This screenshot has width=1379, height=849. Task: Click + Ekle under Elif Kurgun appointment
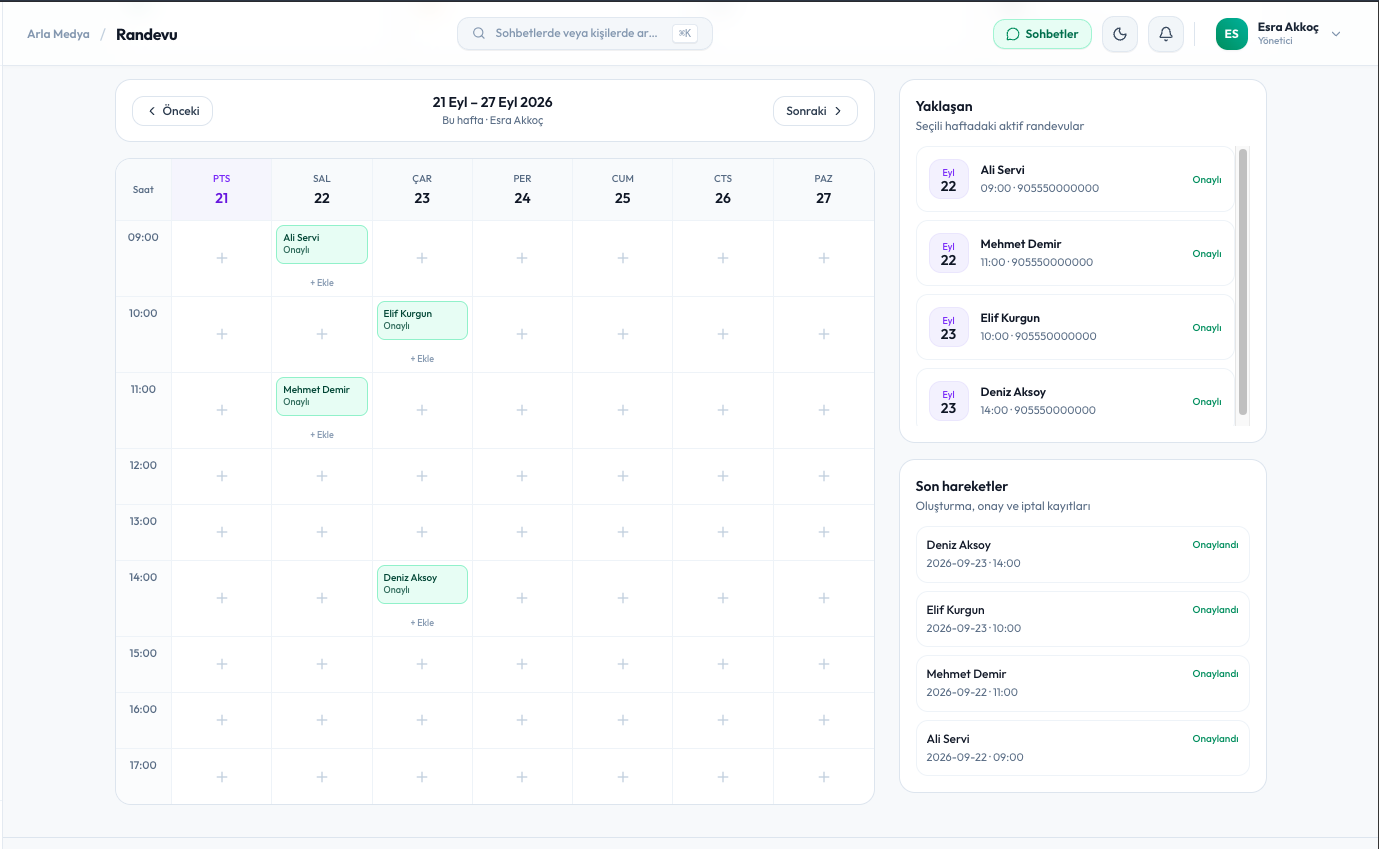[422, 359]
